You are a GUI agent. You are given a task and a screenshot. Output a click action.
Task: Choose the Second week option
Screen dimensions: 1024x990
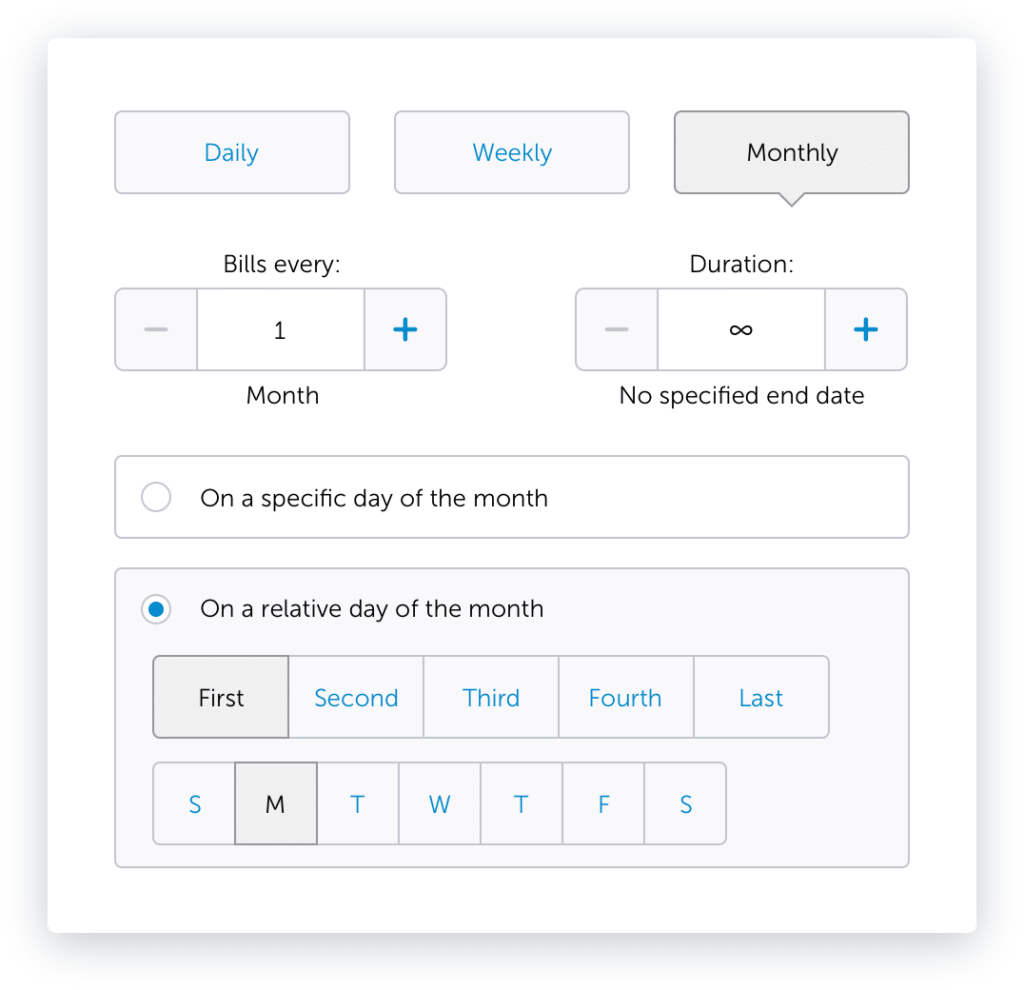(x=356, y=698)
